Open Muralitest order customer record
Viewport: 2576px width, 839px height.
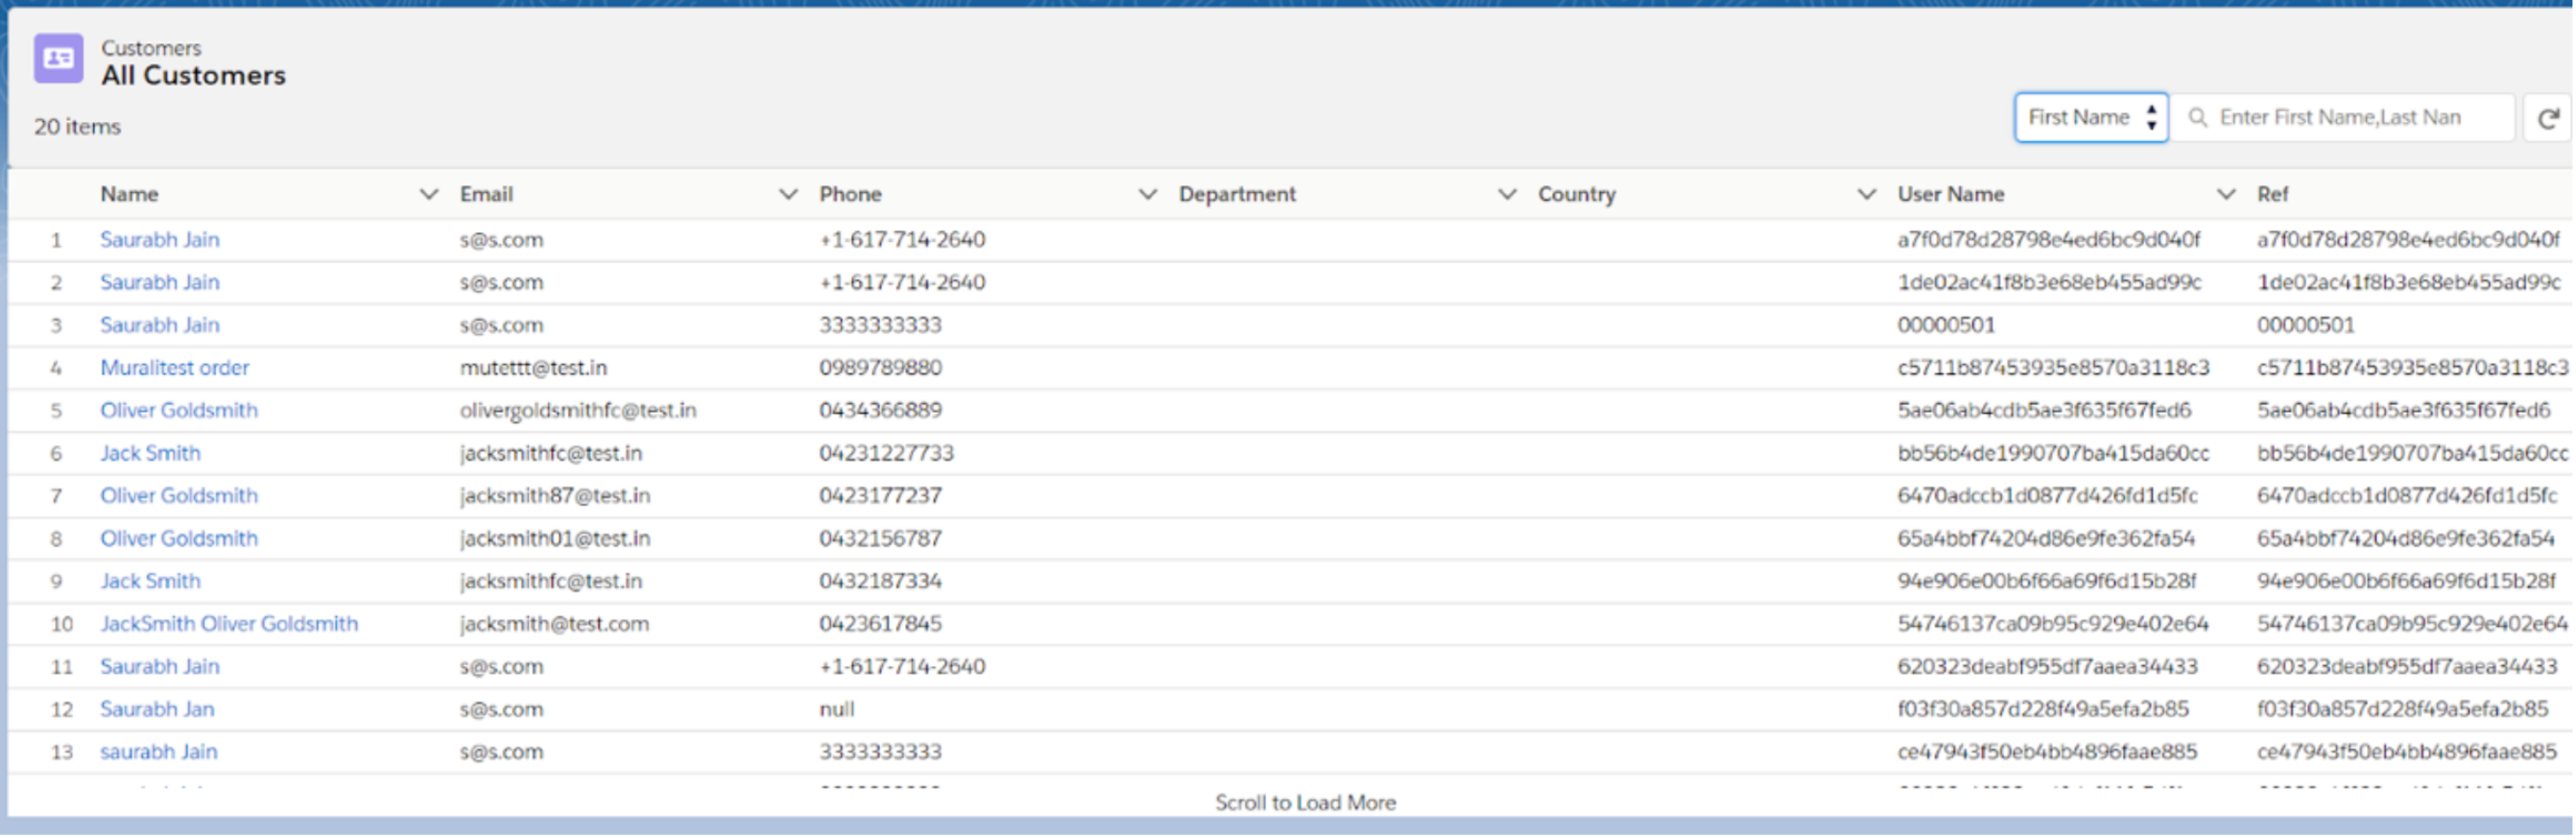pyautogui.click(x=175, y=368)
